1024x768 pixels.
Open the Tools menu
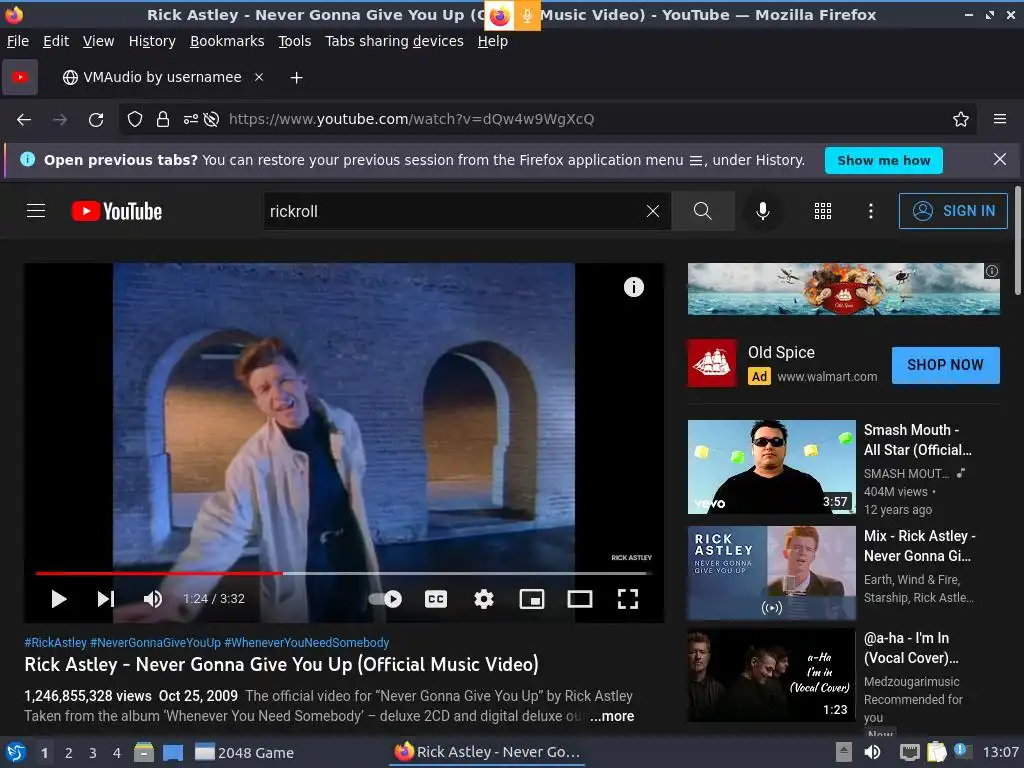[295, 41]
